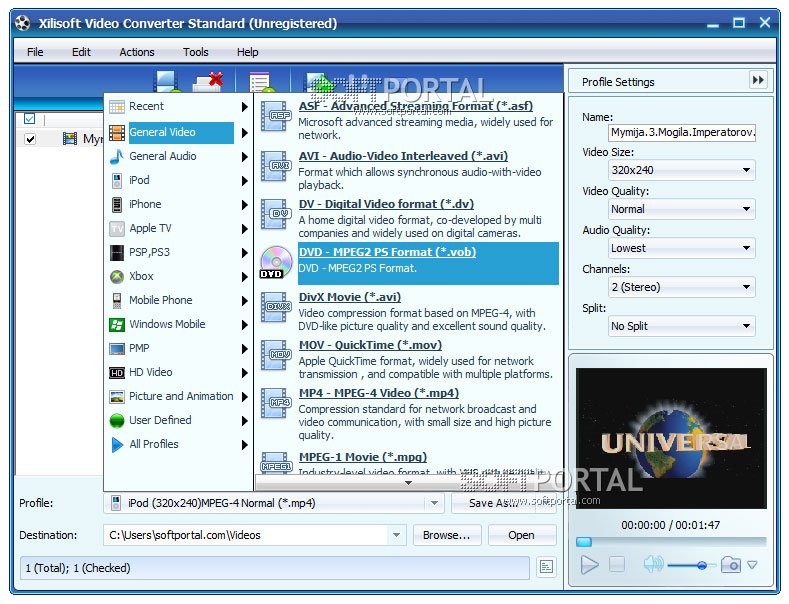Click the Xbox logo icon
Screen dimensions: 789x604
[x=117, y=276]
